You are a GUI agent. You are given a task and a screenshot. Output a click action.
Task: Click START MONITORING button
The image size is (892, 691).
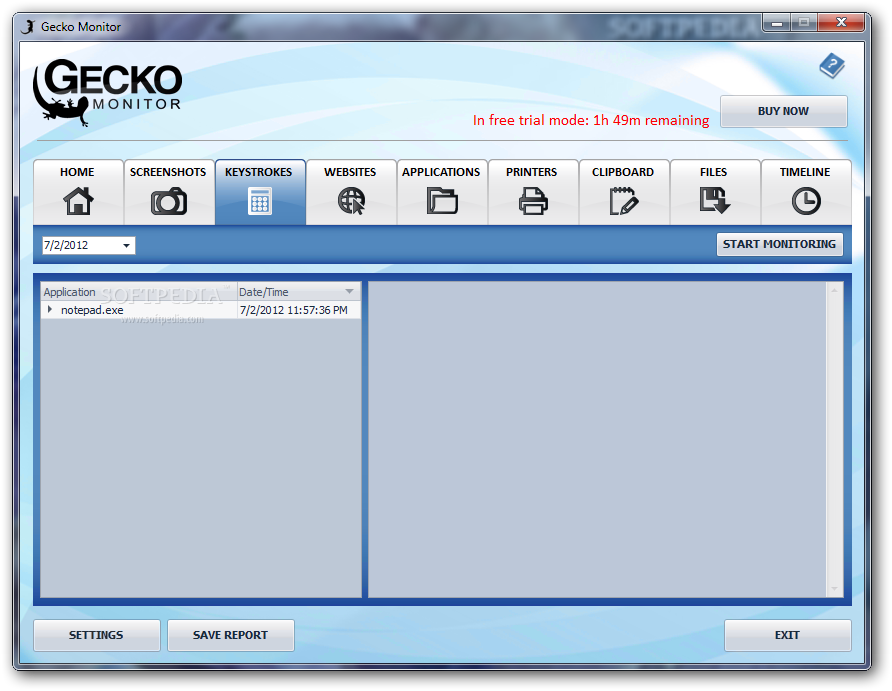click(x=779, y=245)
